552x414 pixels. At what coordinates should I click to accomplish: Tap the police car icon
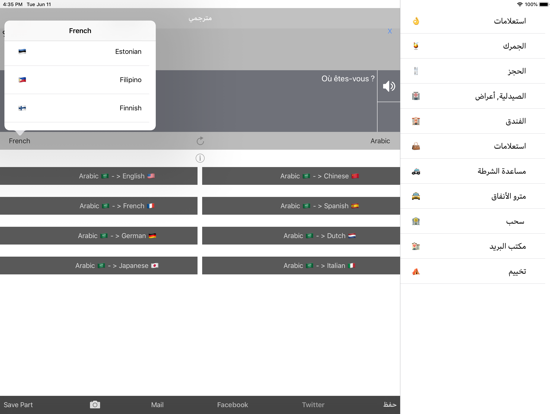[416, 171]
